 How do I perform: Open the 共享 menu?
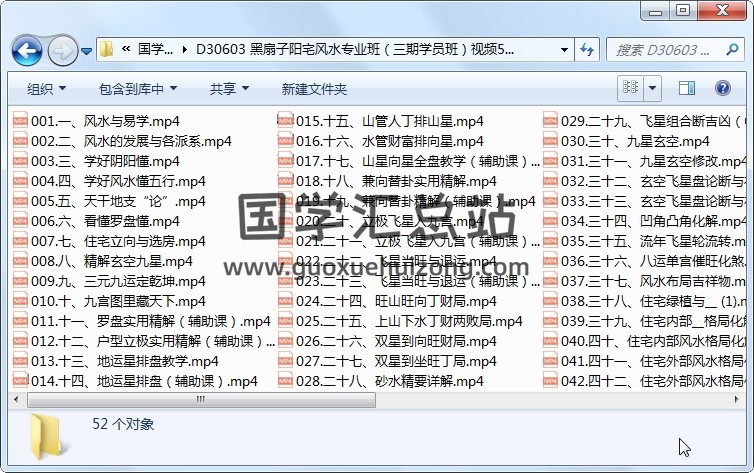point(229,88)
